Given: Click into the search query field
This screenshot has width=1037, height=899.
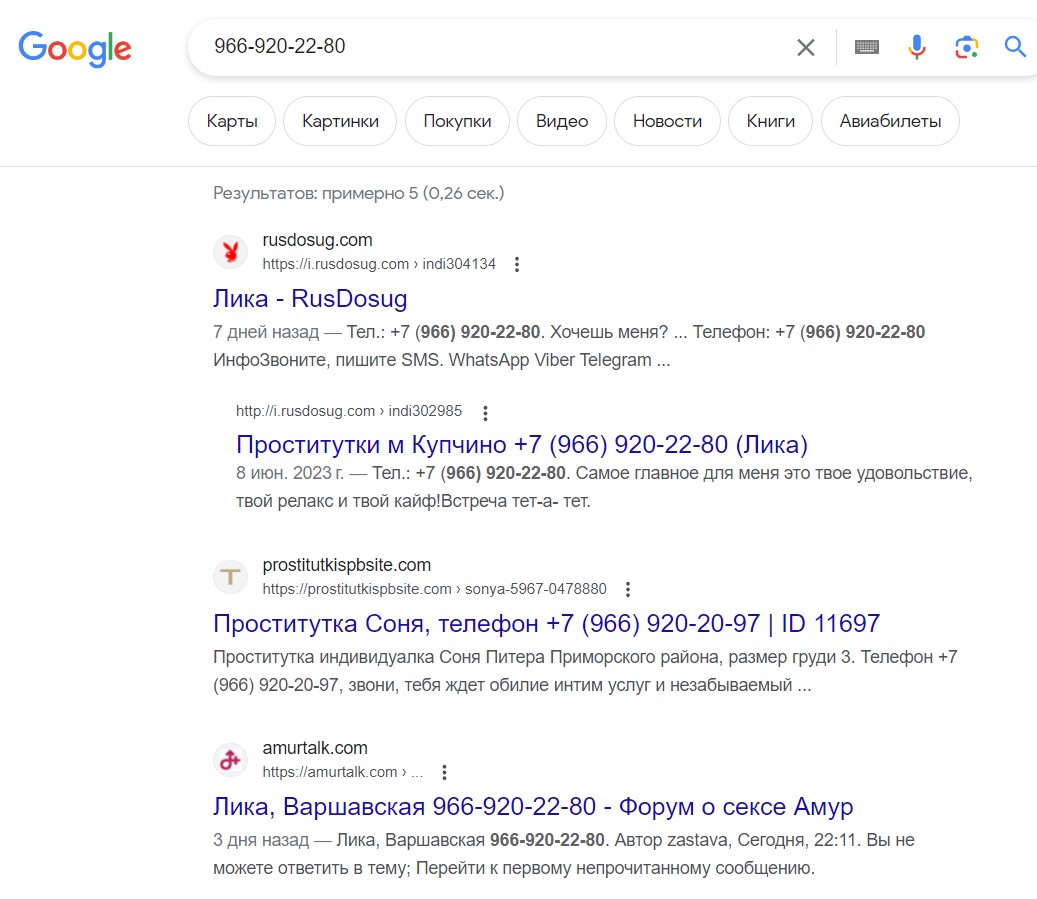Looking at the screenshot, I should tap(490, 47).
